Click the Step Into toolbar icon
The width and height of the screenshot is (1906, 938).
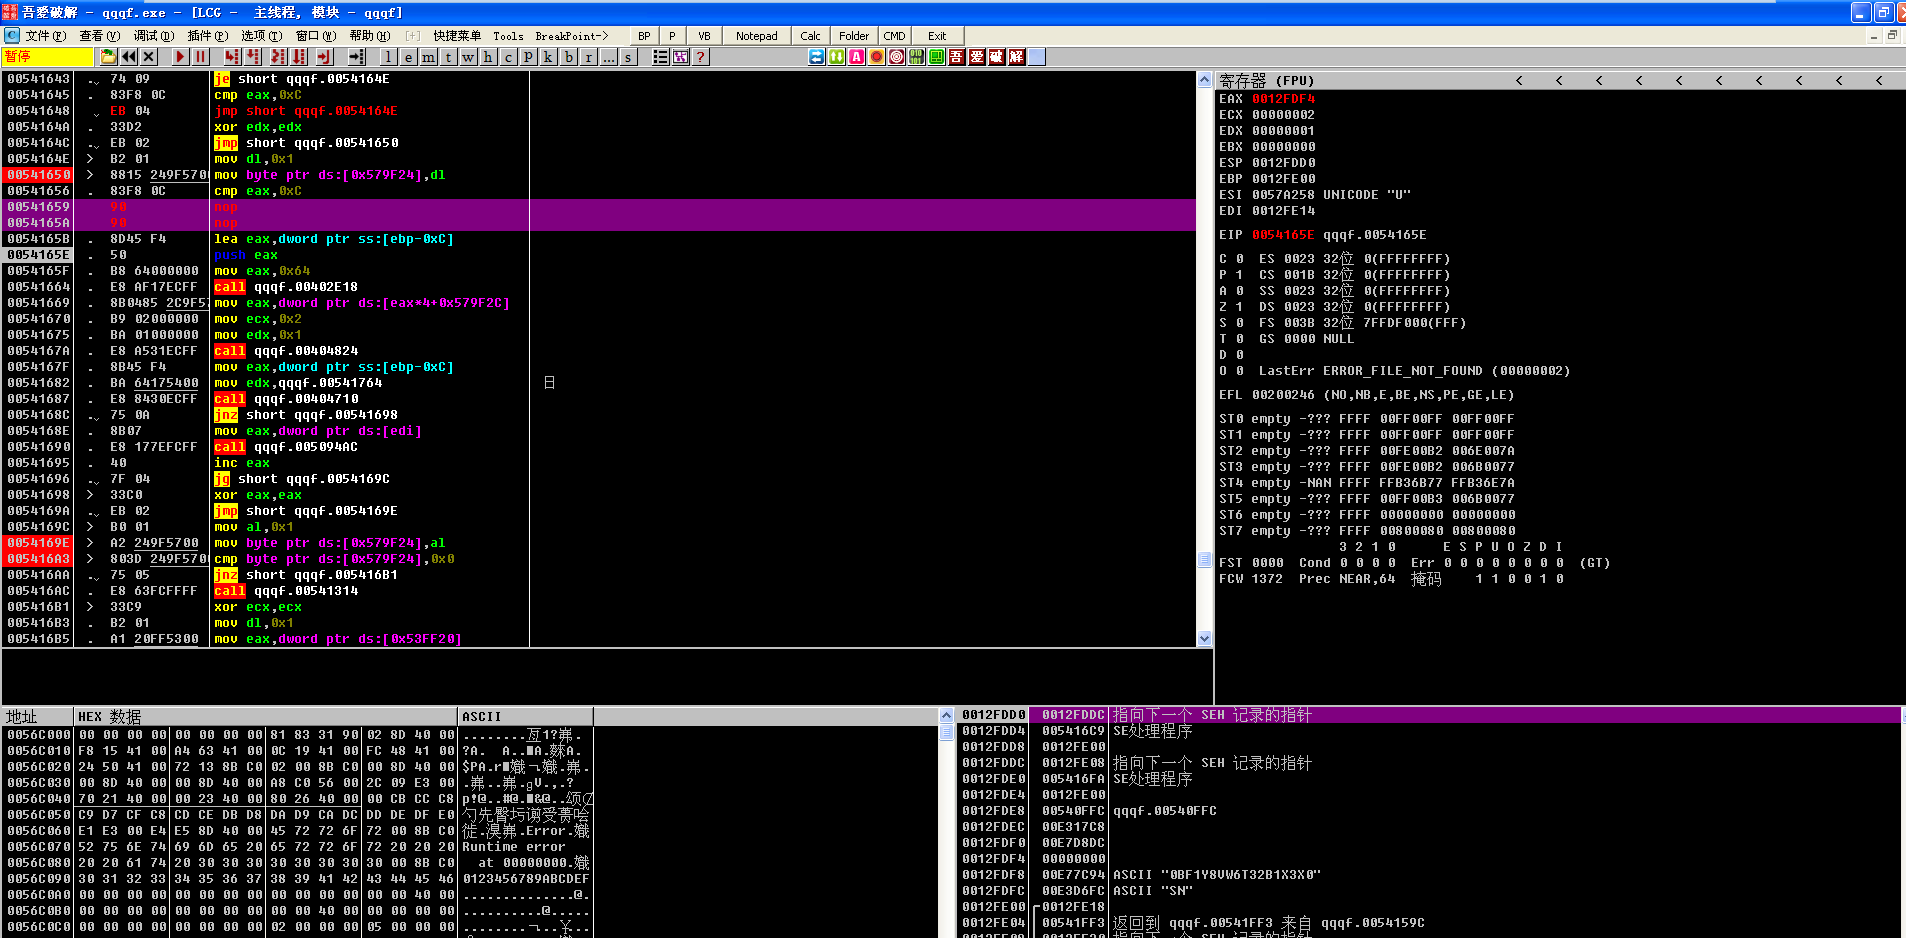232,57
